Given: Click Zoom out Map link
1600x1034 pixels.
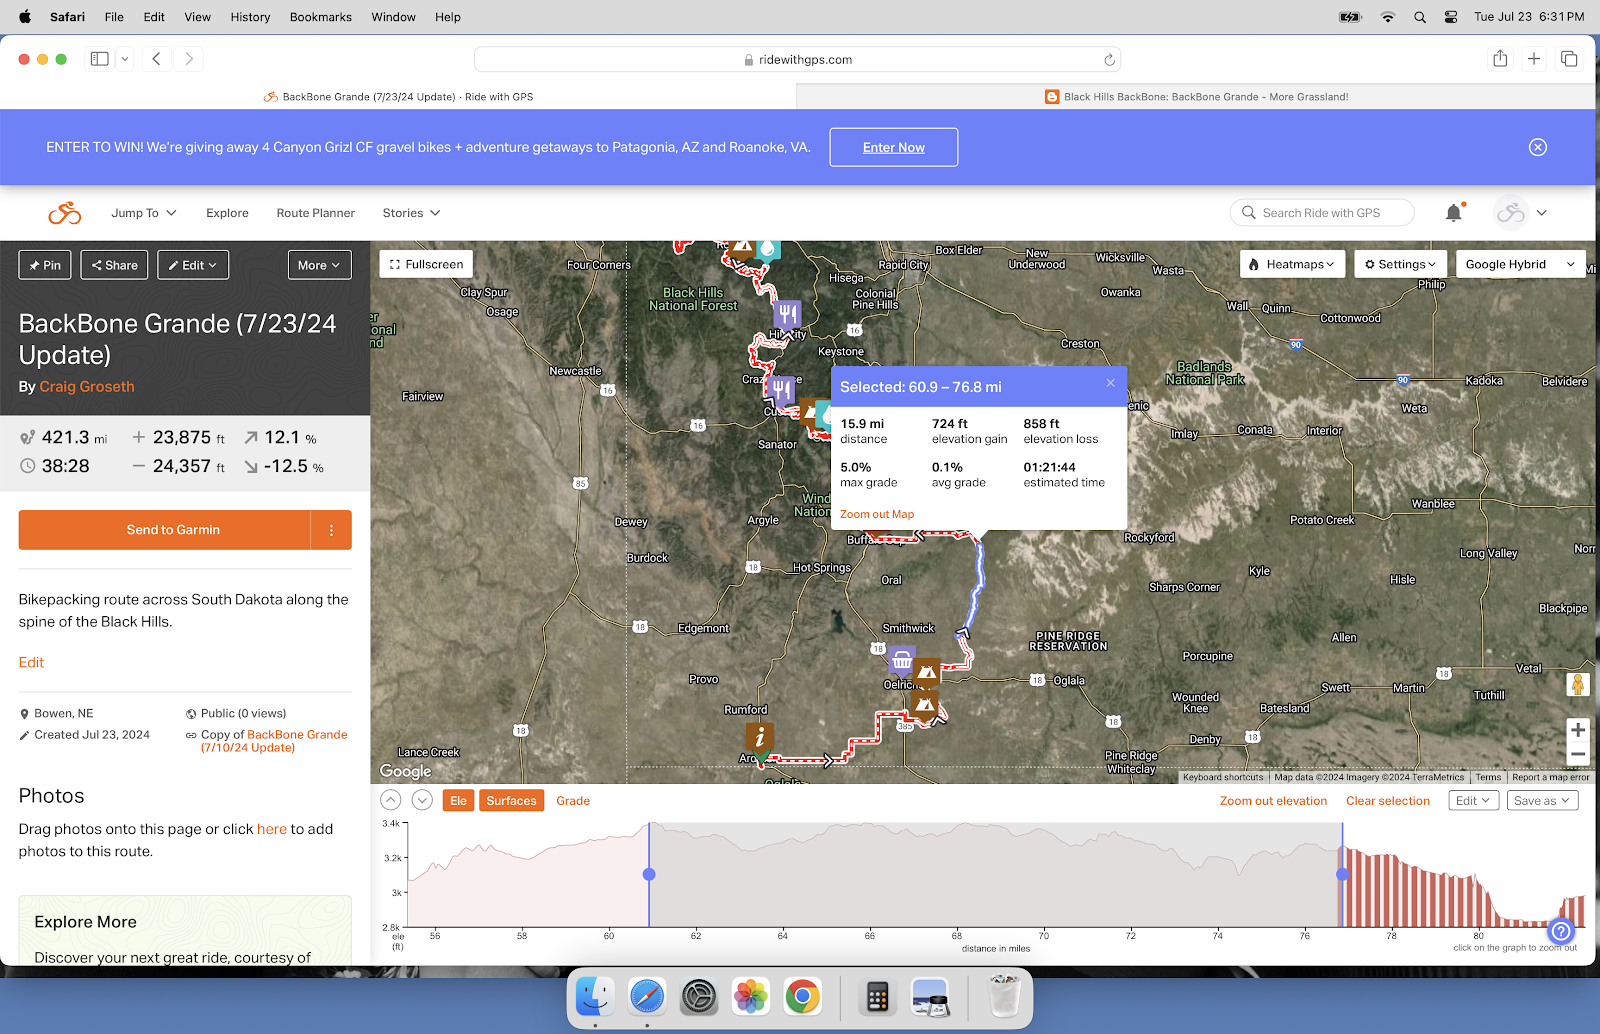Looking at the screenshot, I should (x=877, y=514).
